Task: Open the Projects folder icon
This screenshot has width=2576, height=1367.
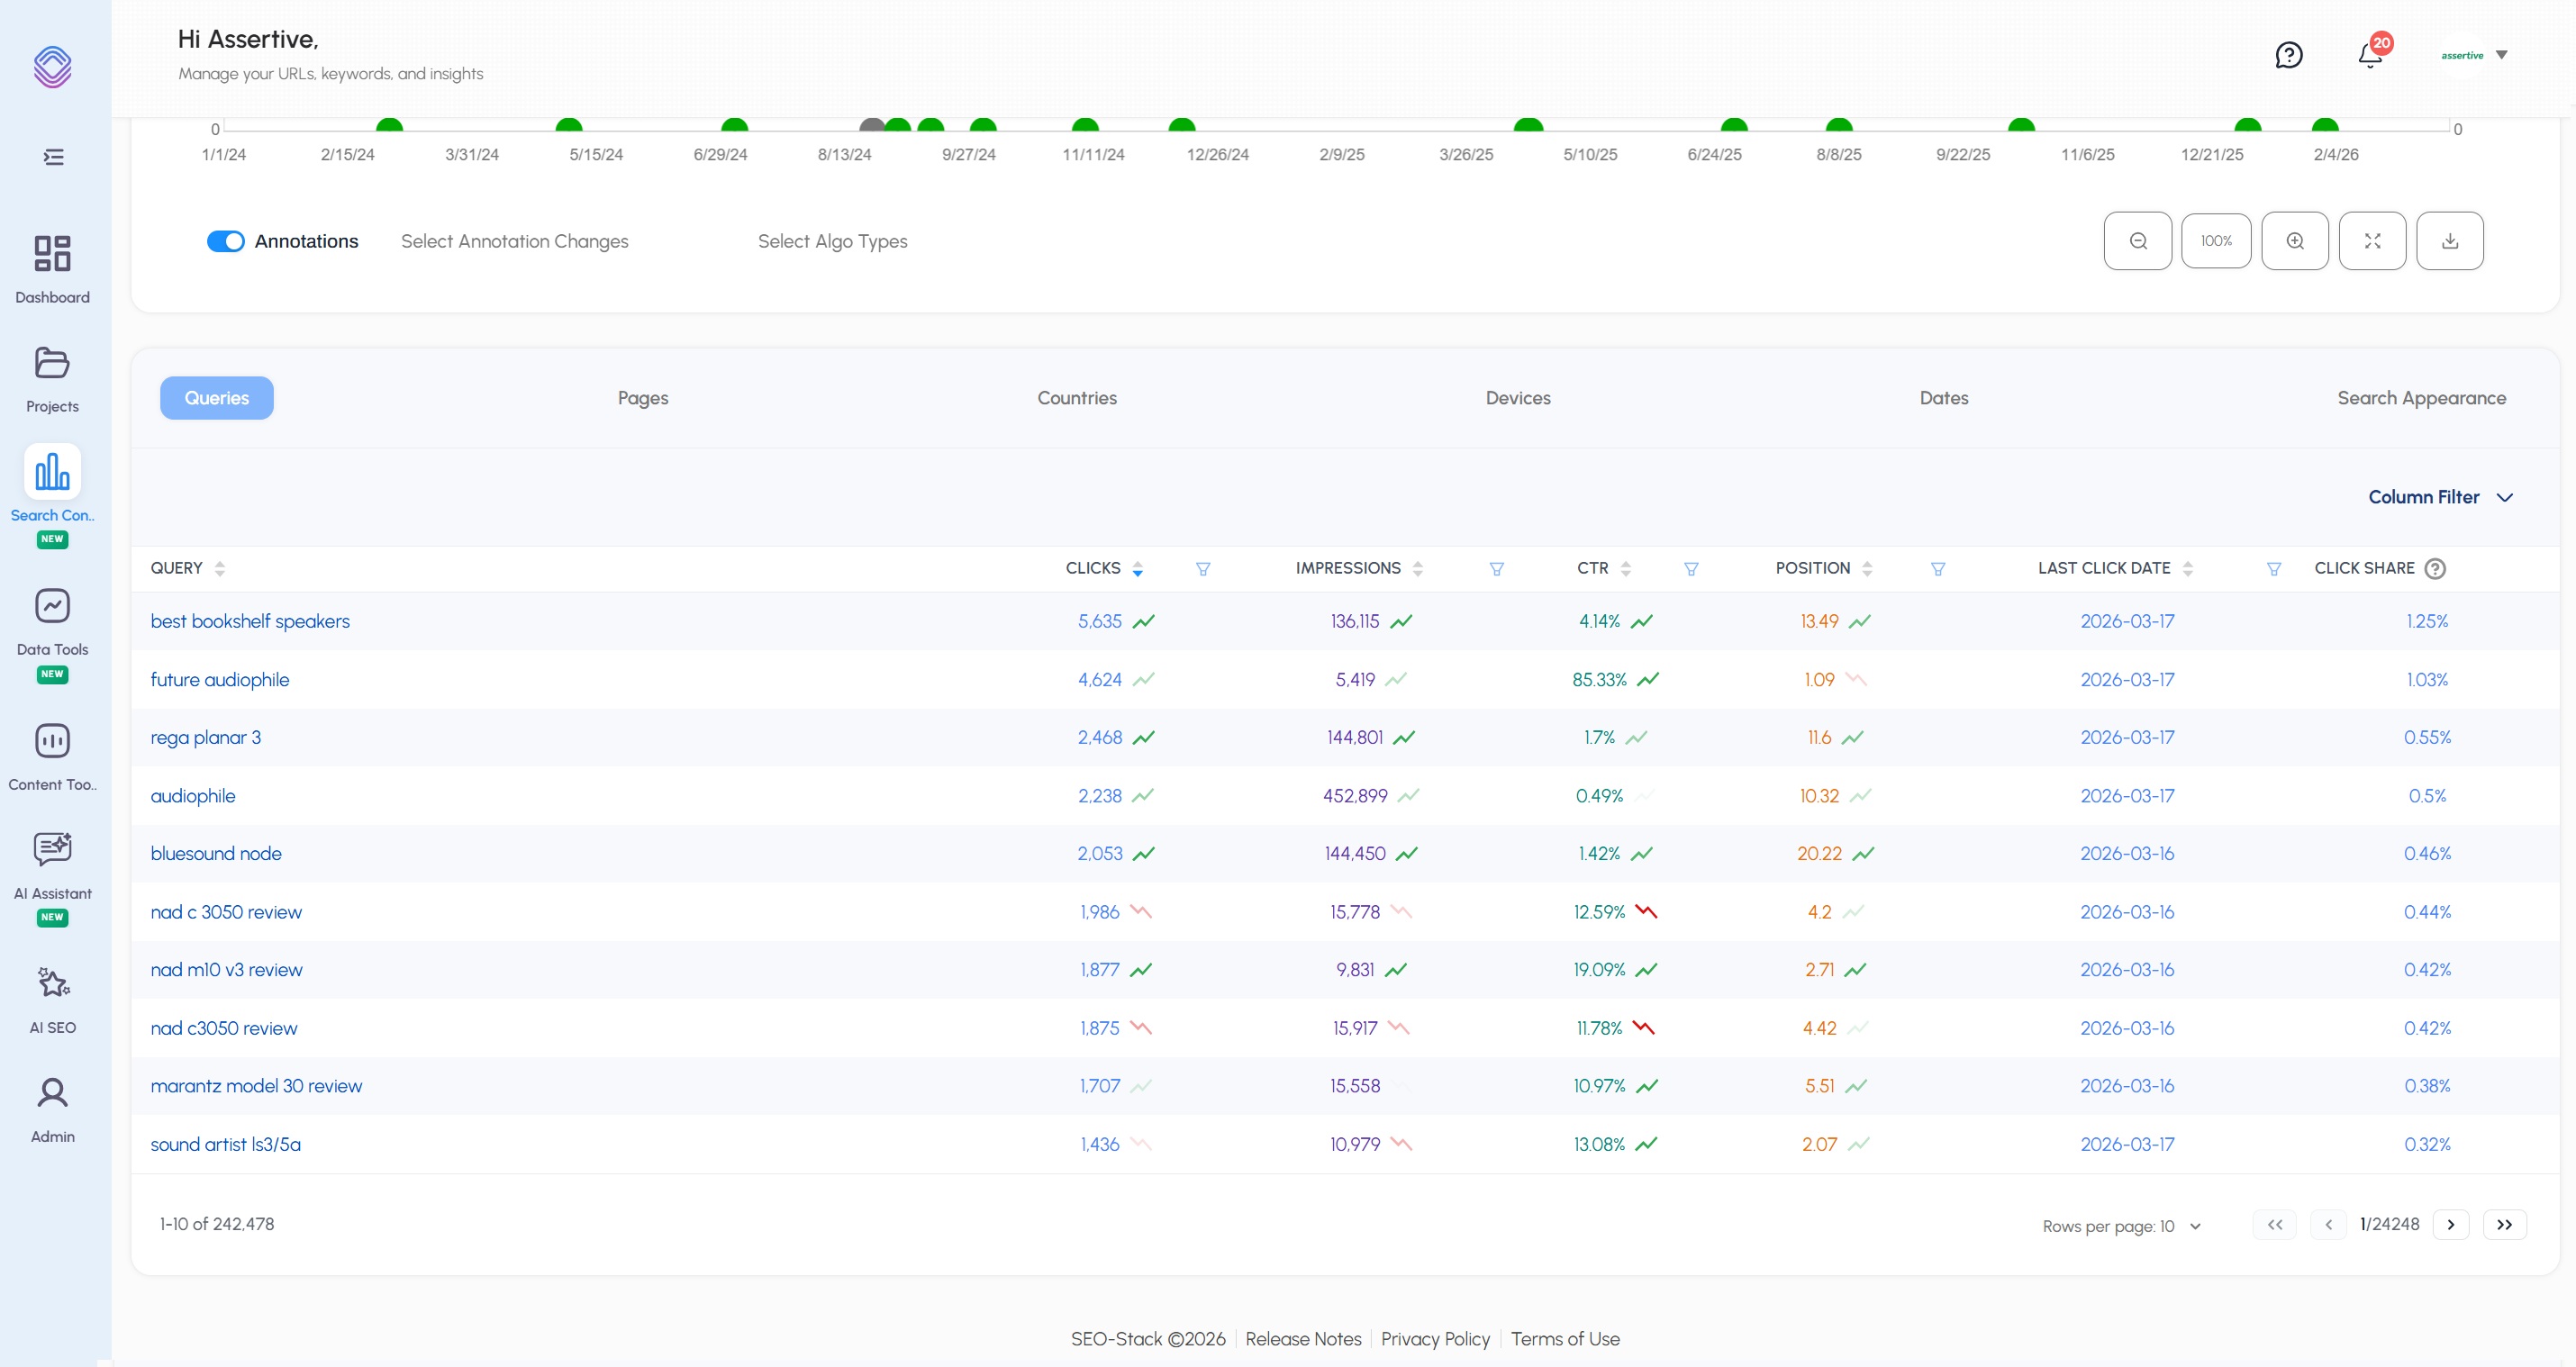Action: point(52,363)
